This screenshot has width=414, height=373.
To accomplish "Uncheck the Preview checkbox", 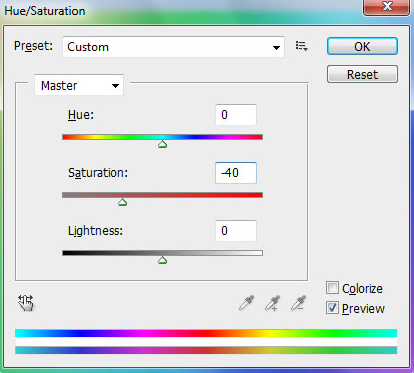I will click(x=332, y=308).
